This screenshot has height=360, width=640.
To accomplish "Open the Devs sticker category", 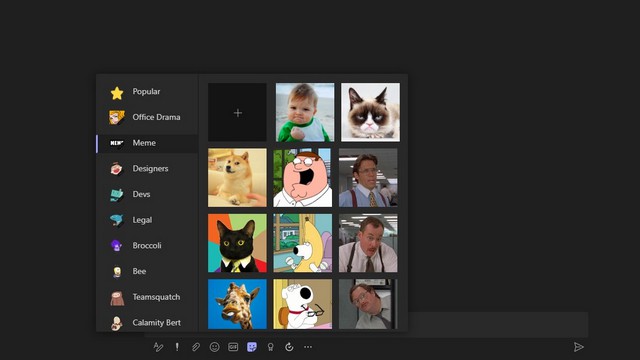I will coord(147,194).
